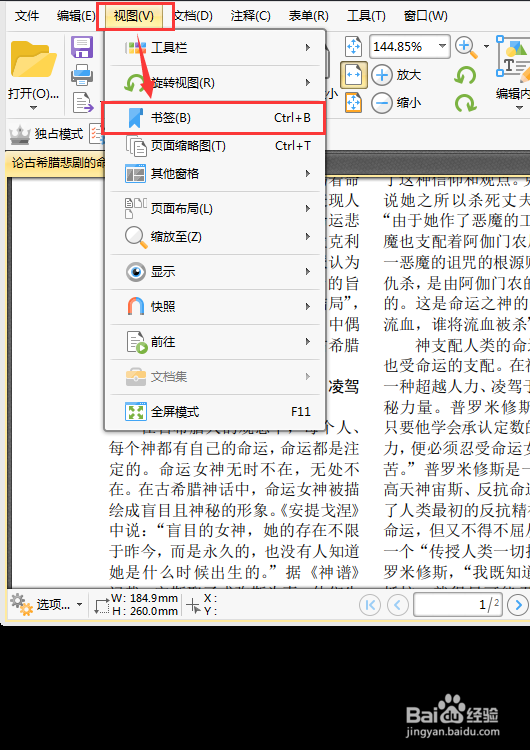This screenshot has width=530, height=750.
Task: Select the magnifier zoom tool icon
Action: (465, 47)
